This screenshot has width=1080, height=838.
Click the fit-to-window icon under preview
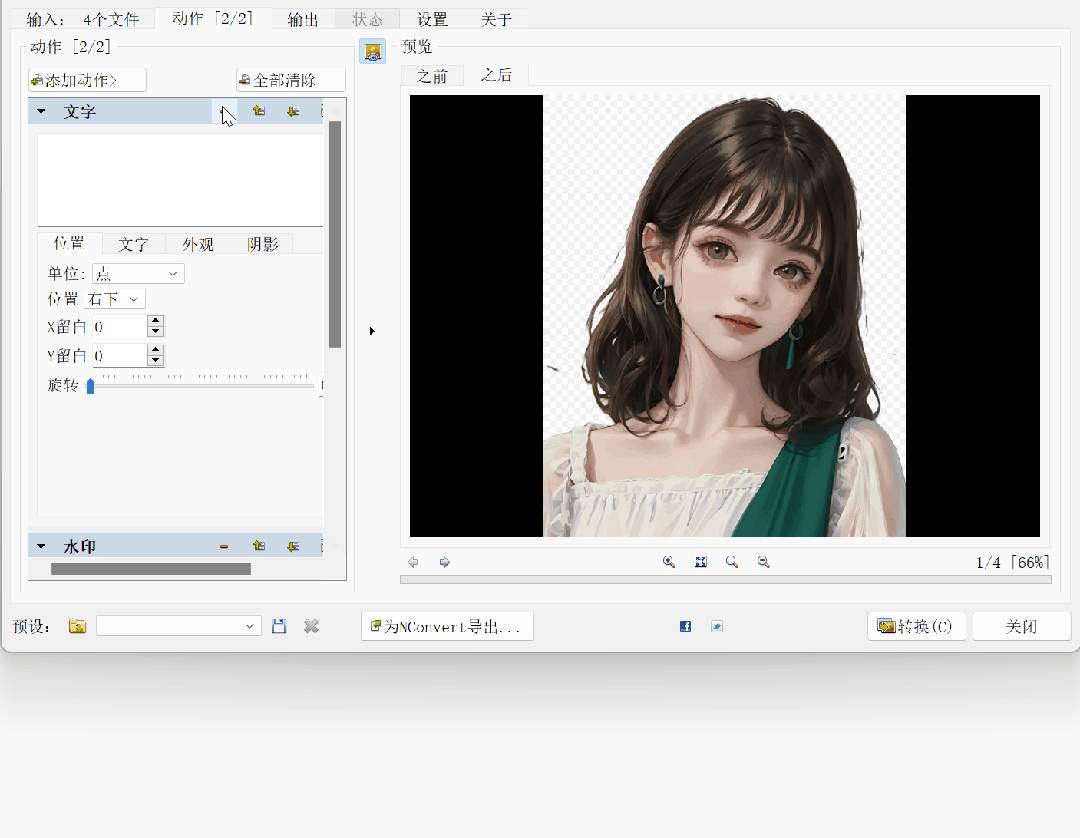coord(701,563)
